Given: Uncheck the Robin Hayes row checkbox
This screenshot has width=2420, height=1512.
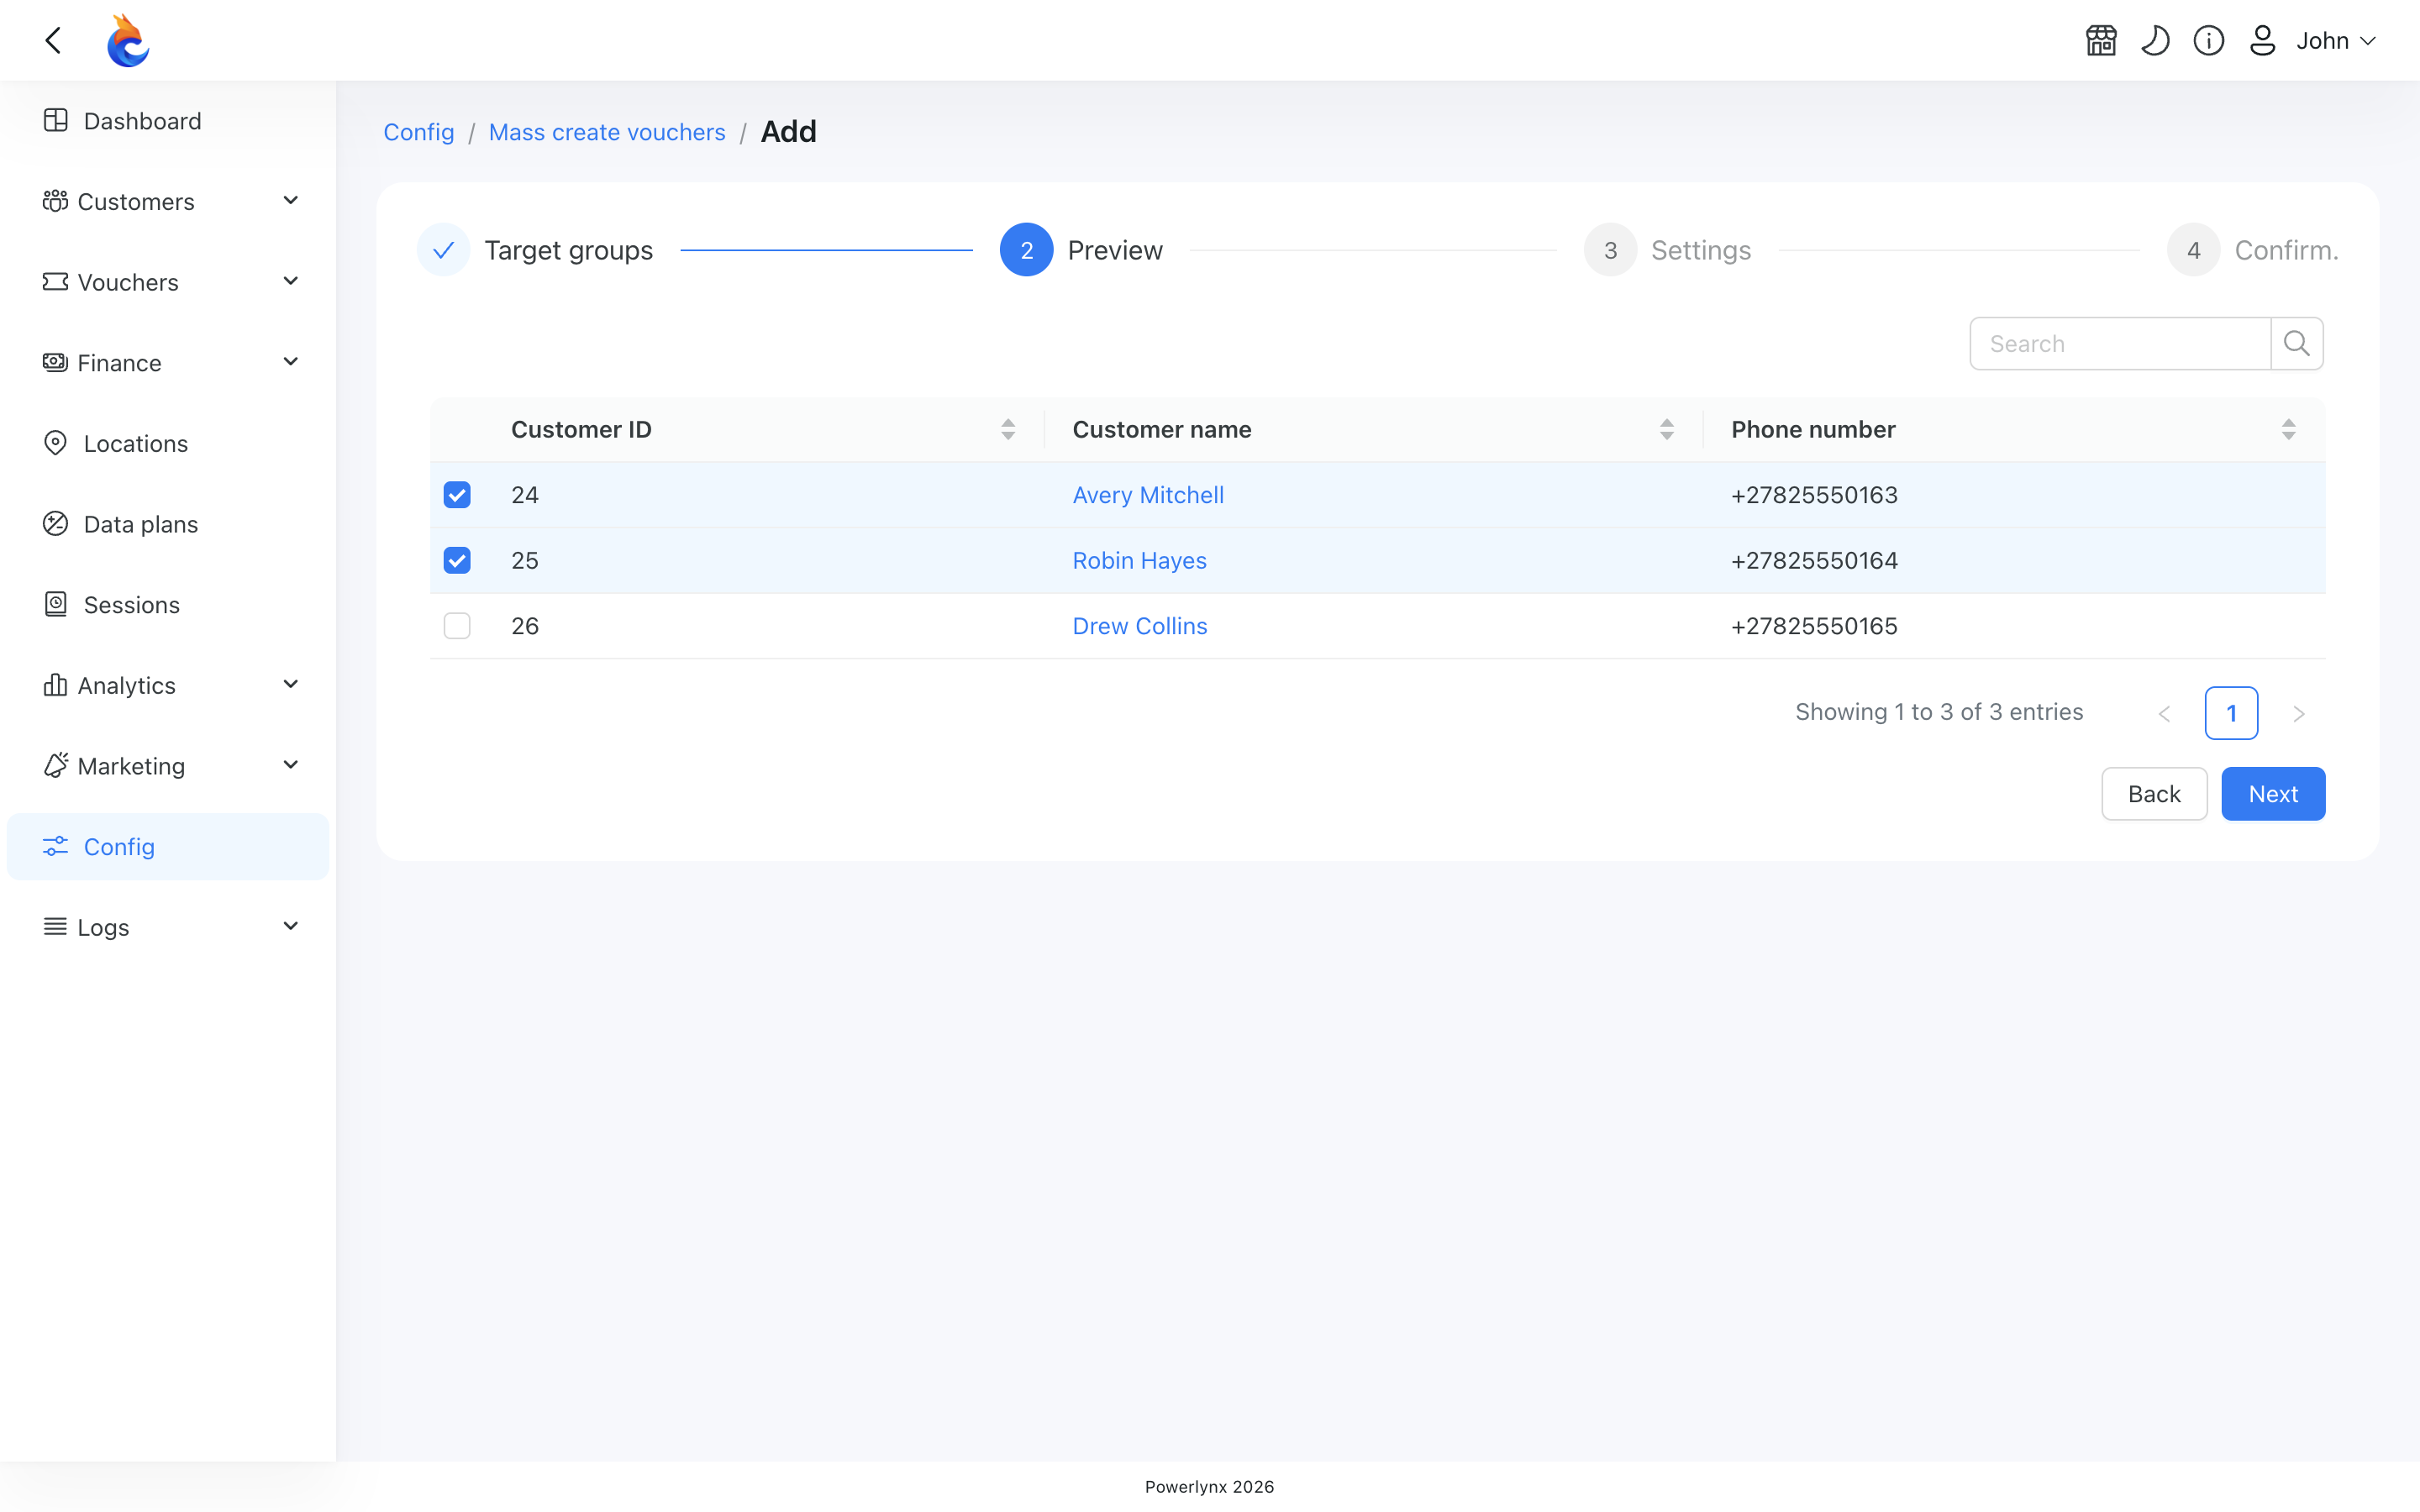Looking at the screenshot, I should coord(457,561).
